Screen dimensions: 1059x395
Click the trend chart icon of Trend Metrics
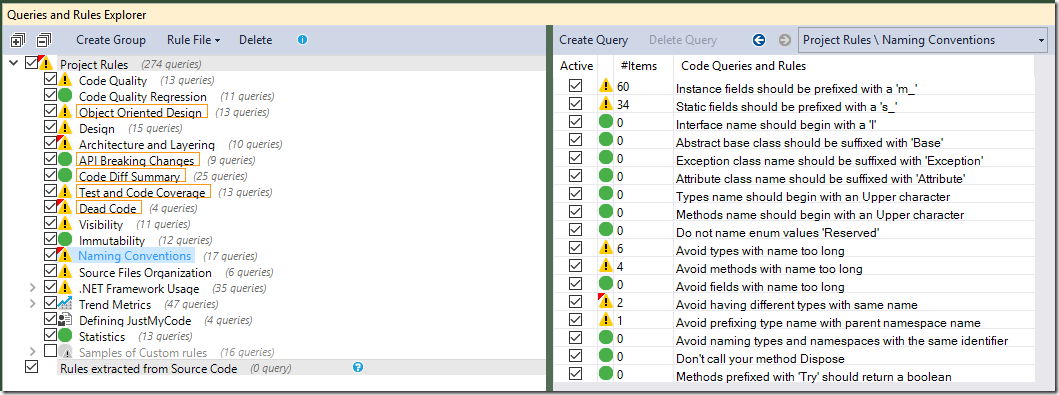click(x=65, y=304)
